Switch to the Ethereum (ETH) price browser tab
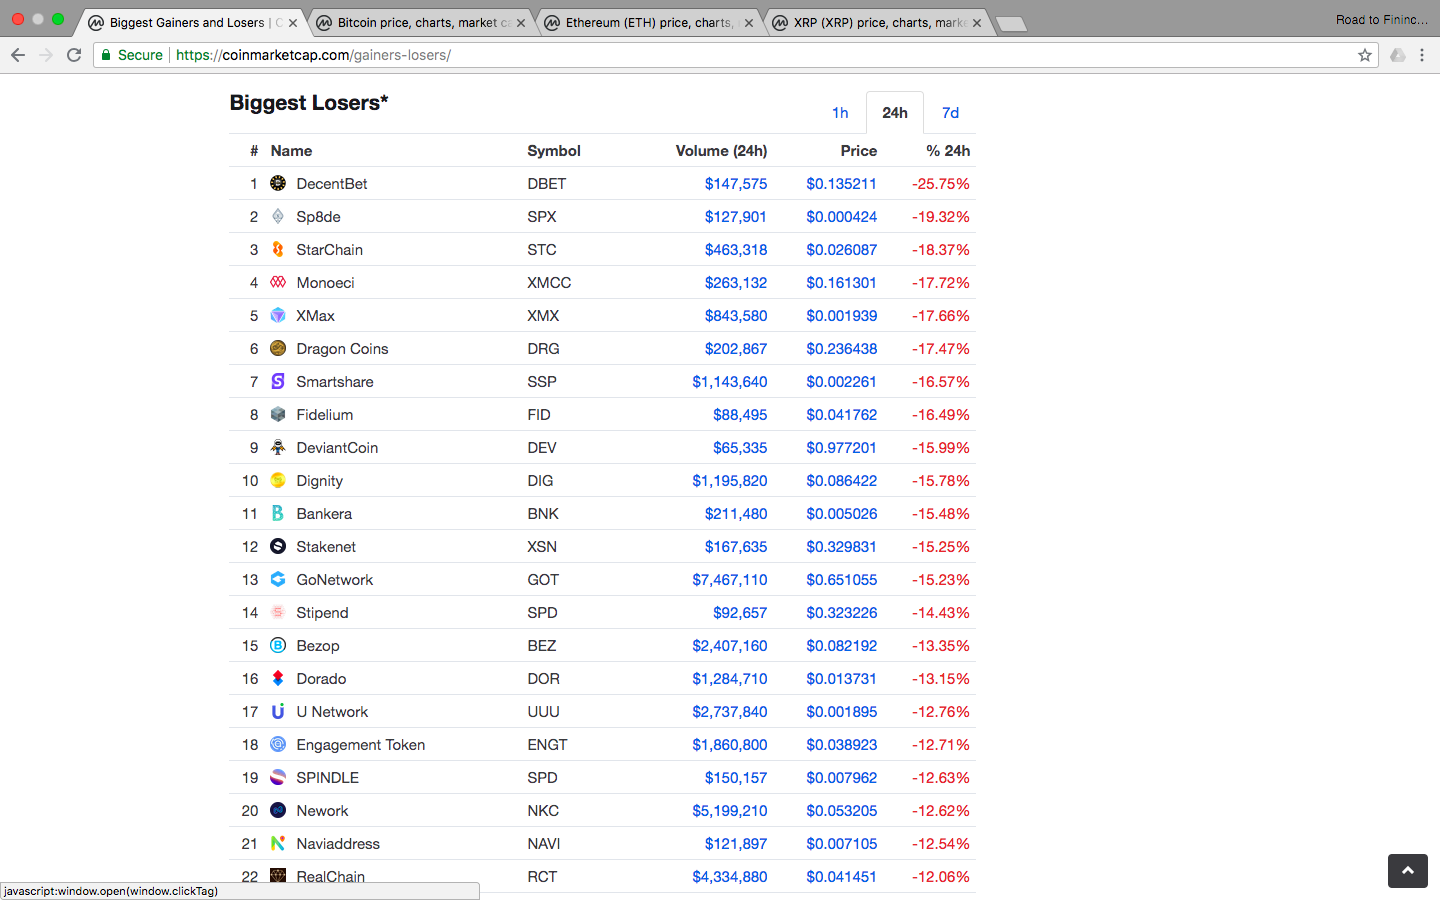This screenshot has width=1440, height=900. pos(650,22)
